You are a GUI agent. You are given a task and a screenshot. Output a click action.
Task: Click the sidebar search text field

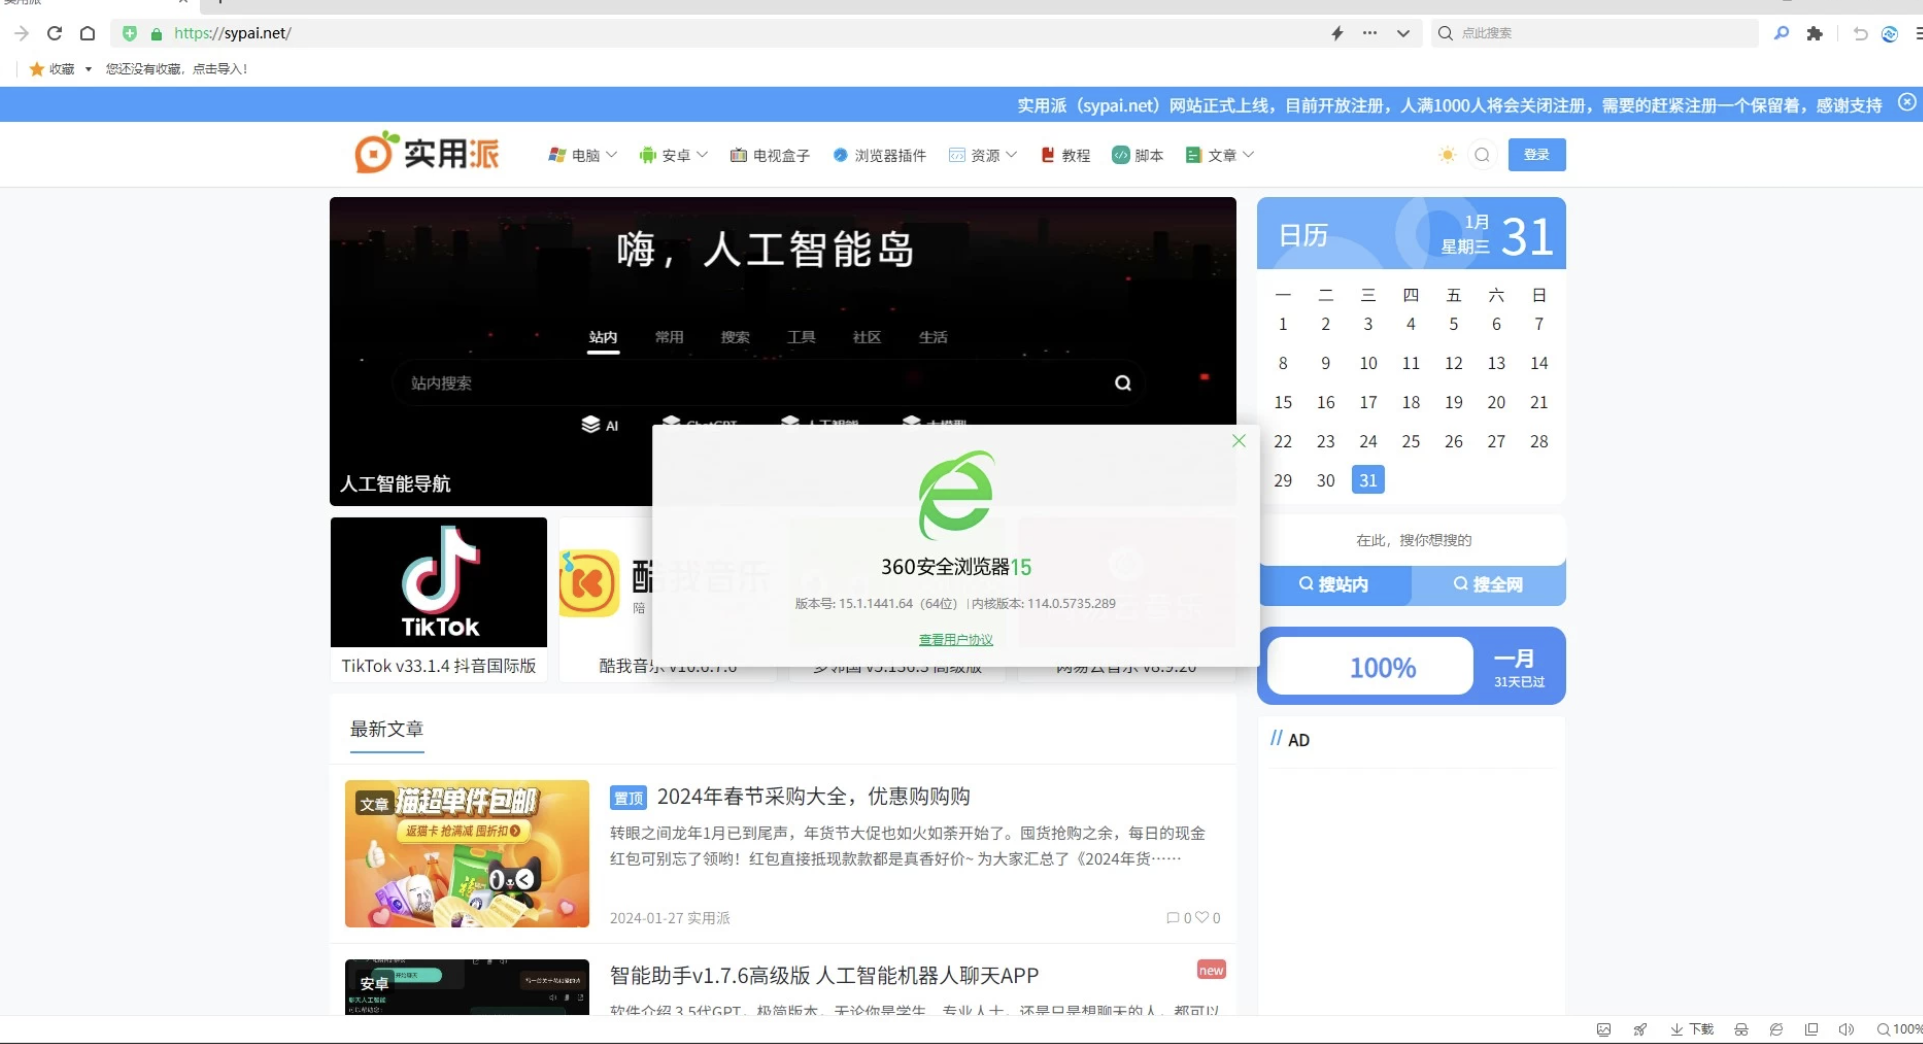[x=1412, y=540]
